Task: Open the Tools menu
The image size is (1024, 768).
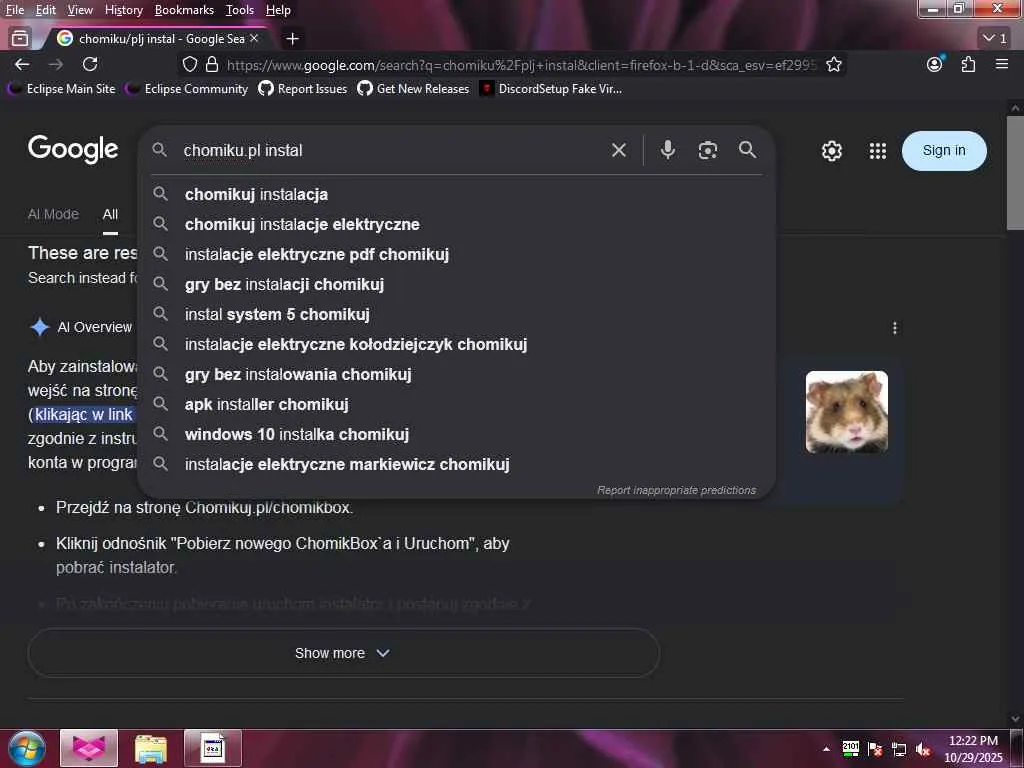Action: click(x=240, y=10)
